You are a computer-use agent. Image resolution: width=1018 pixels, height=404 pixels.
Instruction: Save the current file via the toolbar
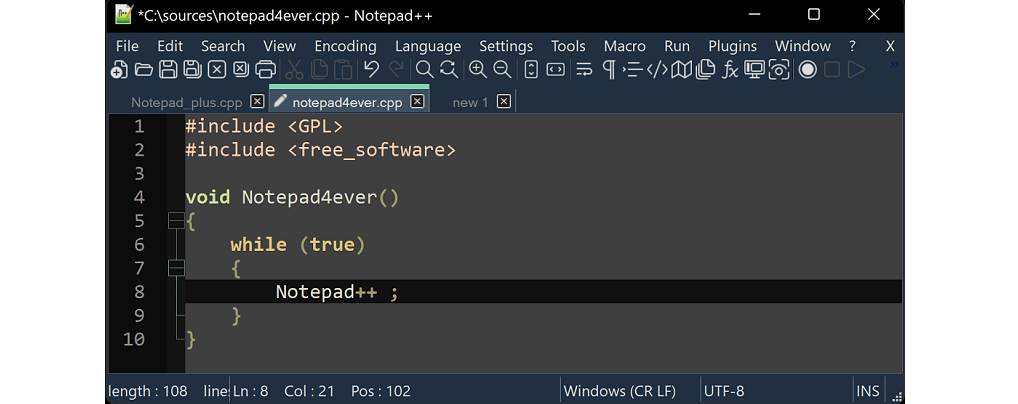(x=168, y=69)
